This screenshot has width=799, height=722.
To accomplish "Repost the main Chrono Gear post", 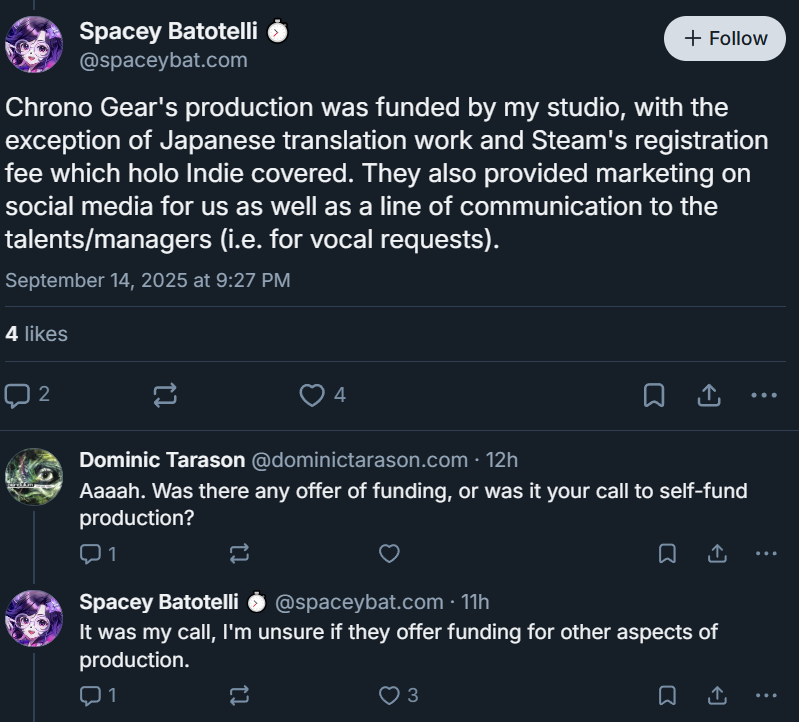I will (165, 395).
